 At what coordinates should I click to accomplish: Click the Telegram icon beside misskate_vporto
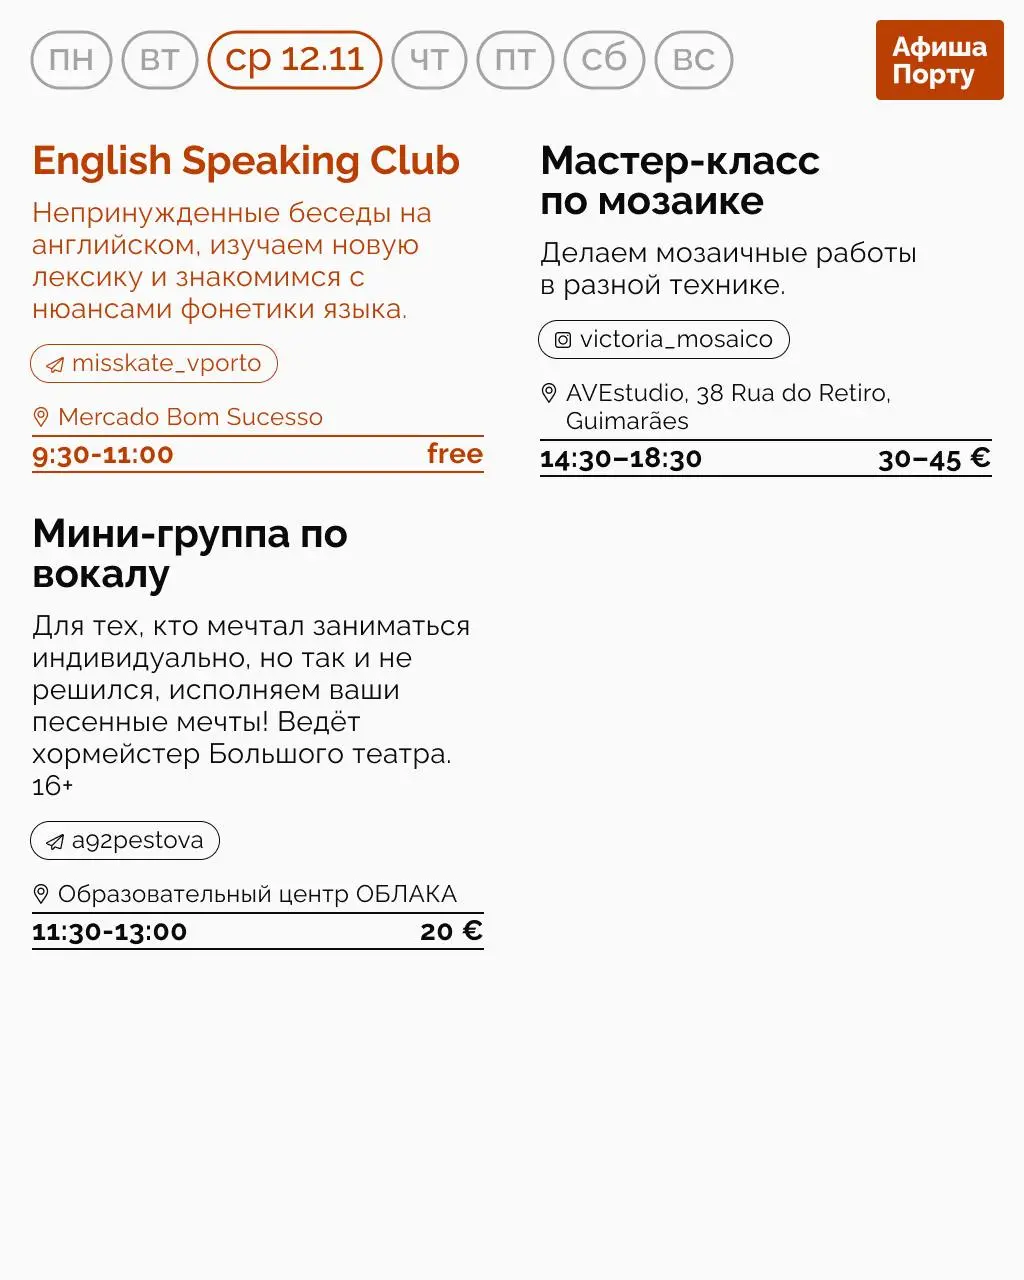coord(54,364)
